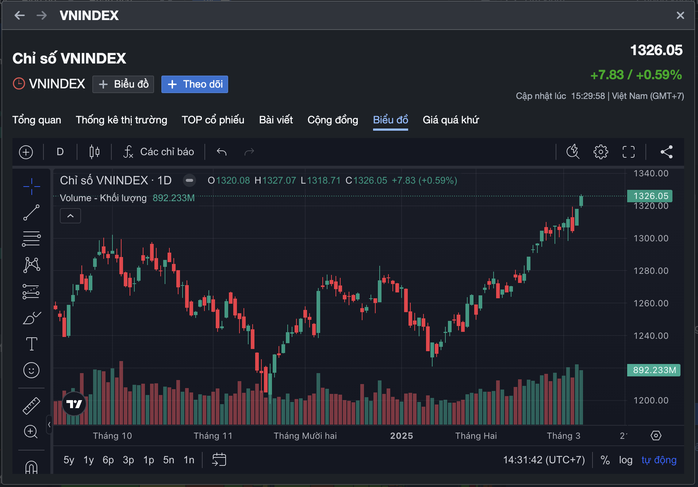Open the Thống kê thị trường tab
698x487 pixels.
122,120
